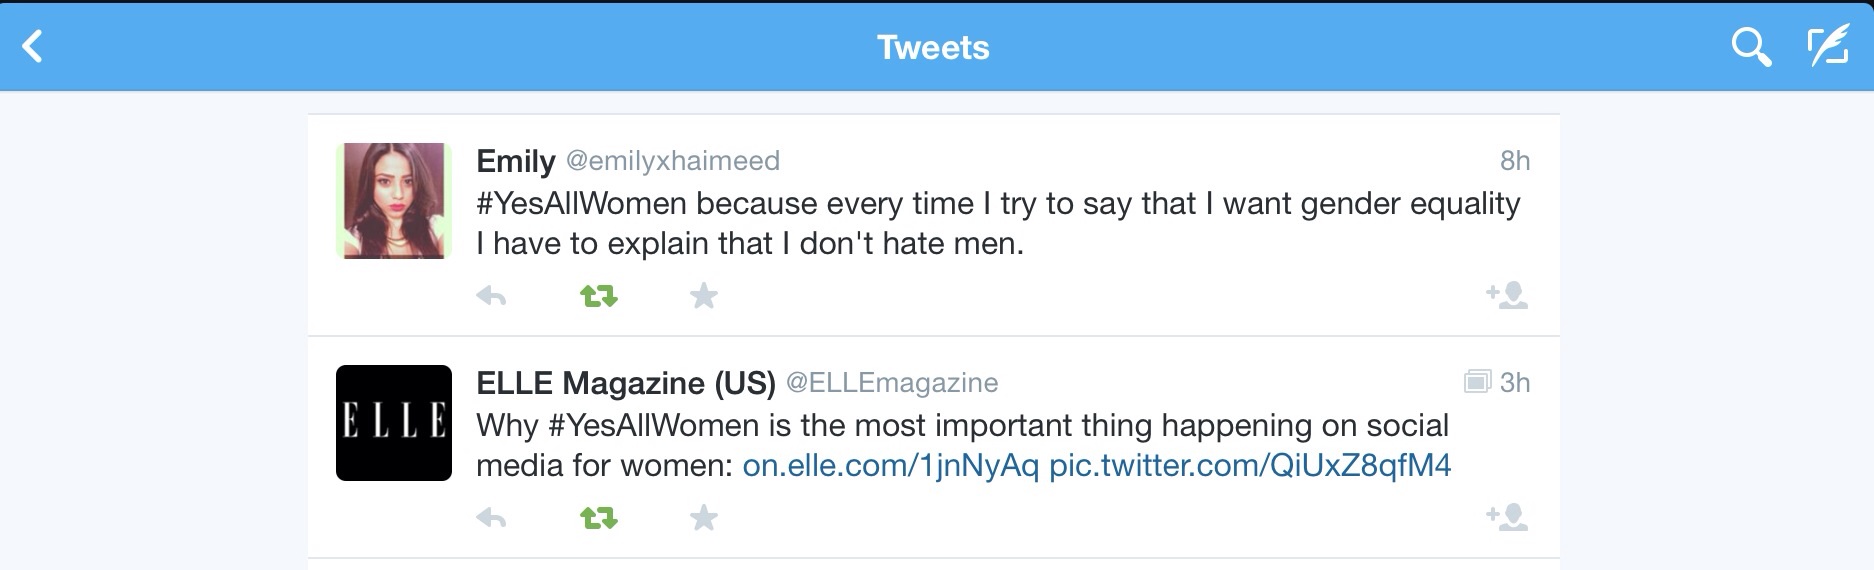Go back using the left arrow

coord(33,46)
